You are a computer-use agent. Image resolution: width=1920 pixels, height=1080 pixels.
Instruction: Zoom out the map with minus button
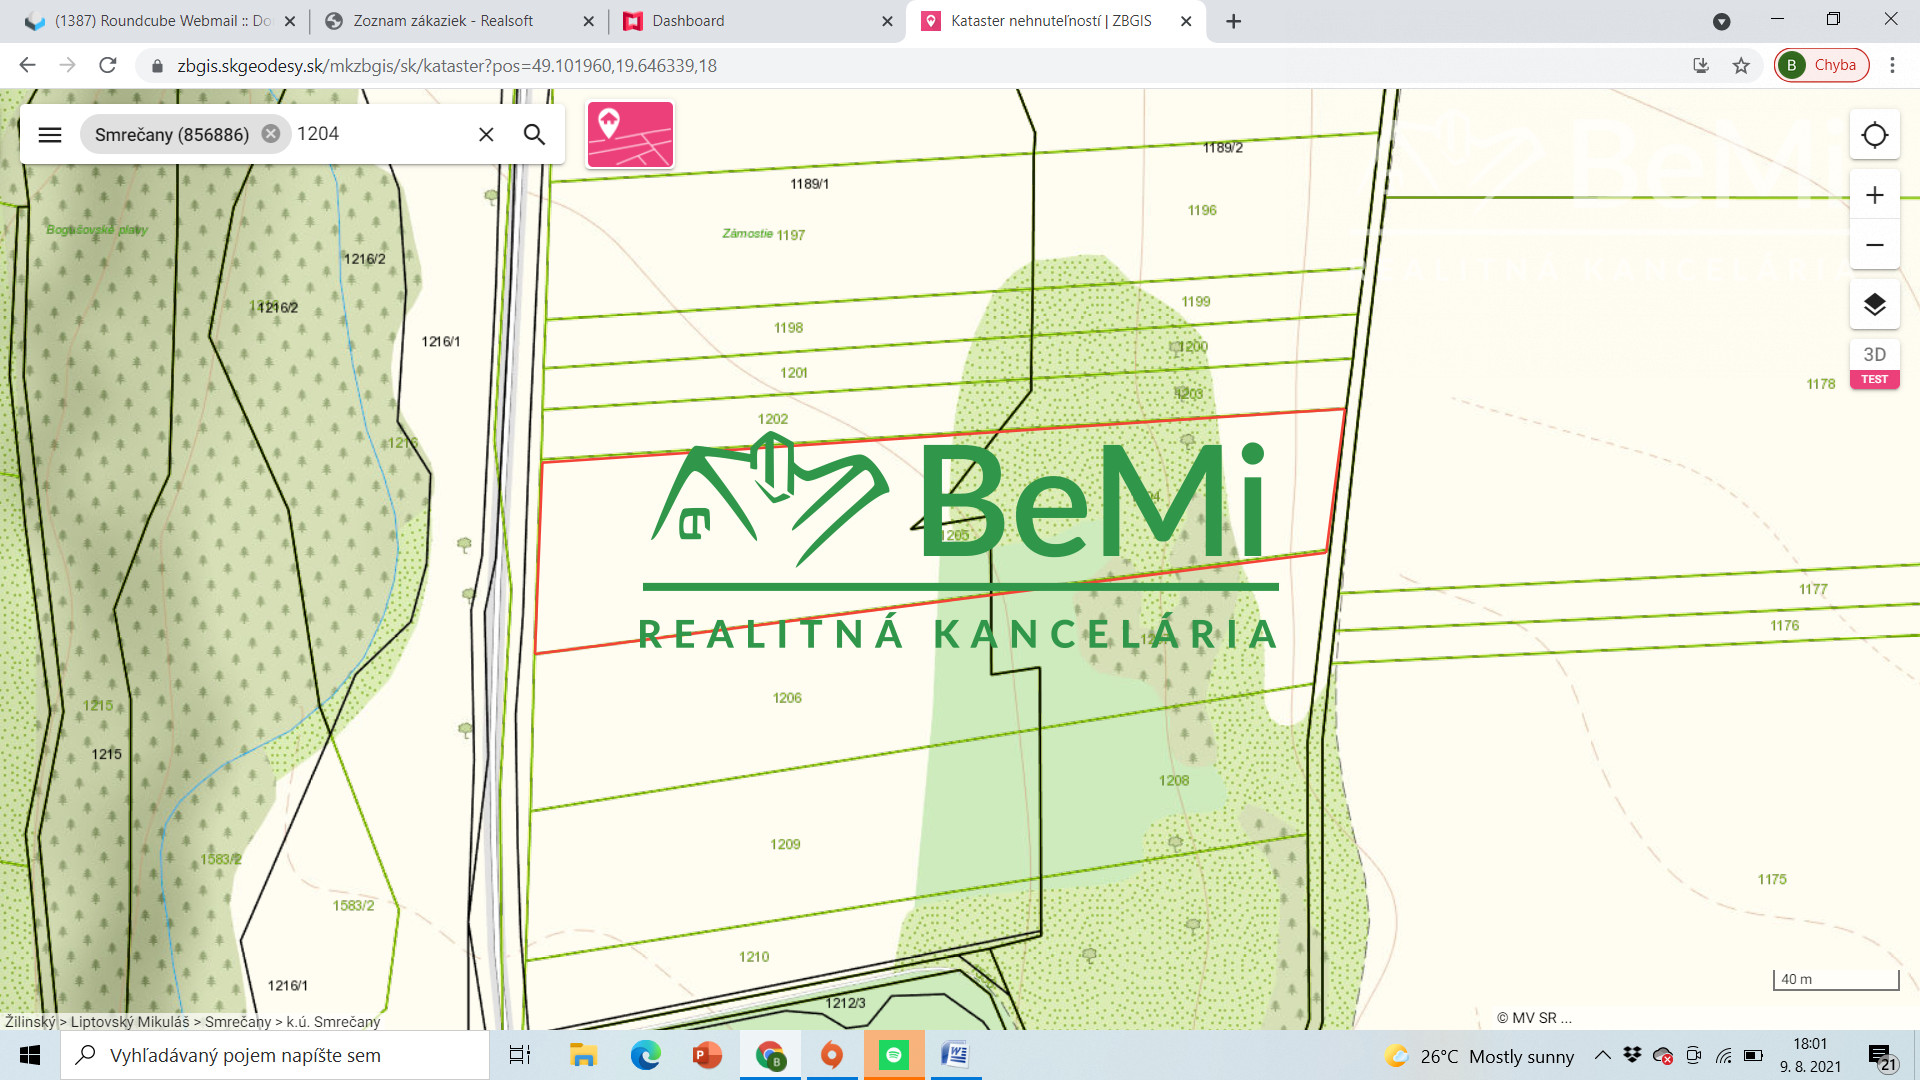tap(1875, 245)
